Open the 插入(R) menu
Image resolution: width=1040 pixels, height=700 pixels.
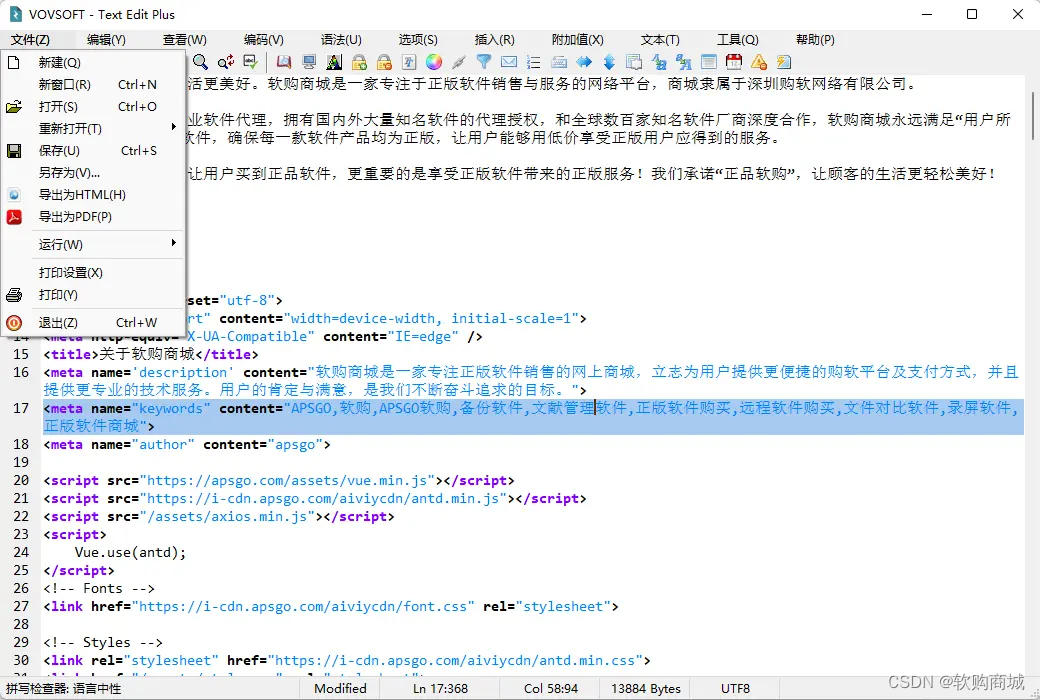click(495, 40)
